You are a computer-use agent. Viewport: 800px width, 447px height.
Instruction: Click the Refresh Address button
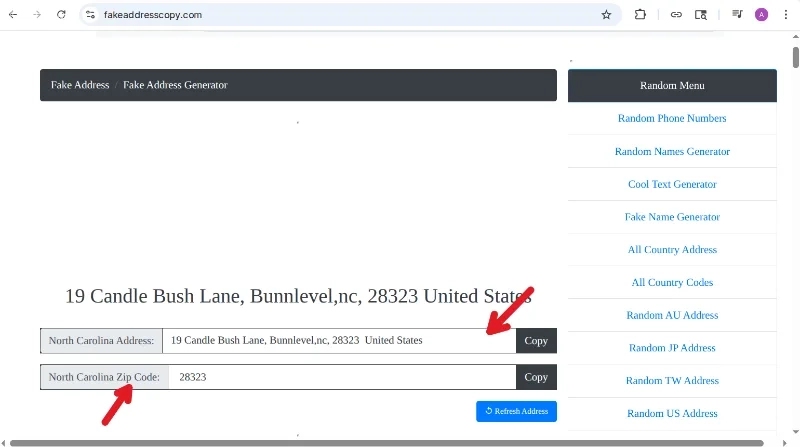pos(516,411)
